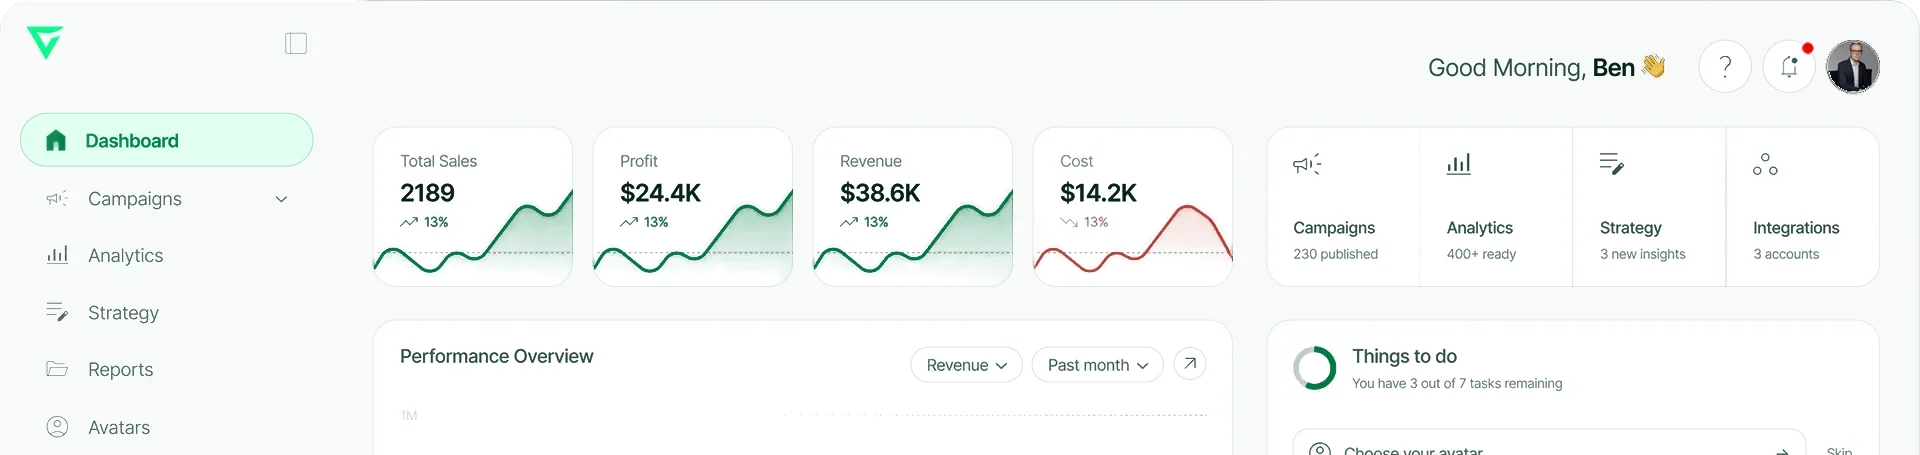Click the Profit 13% trend-up icon

629,222
